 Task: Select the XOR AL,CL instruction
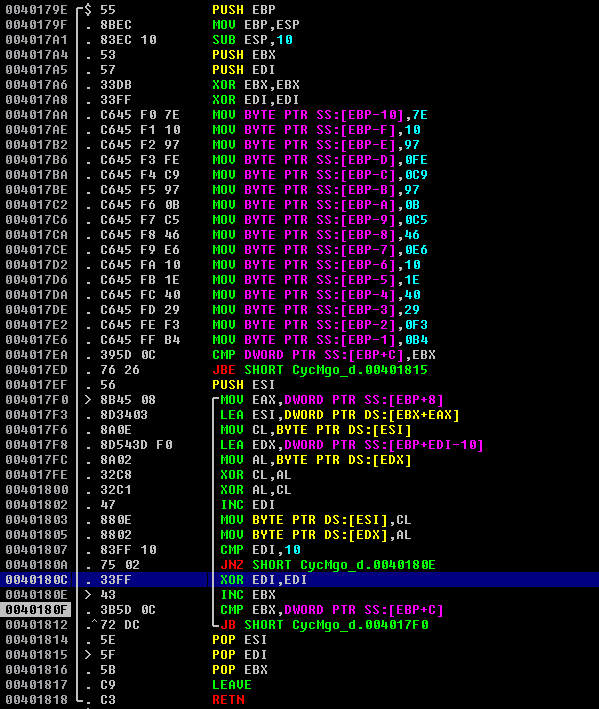256,490
